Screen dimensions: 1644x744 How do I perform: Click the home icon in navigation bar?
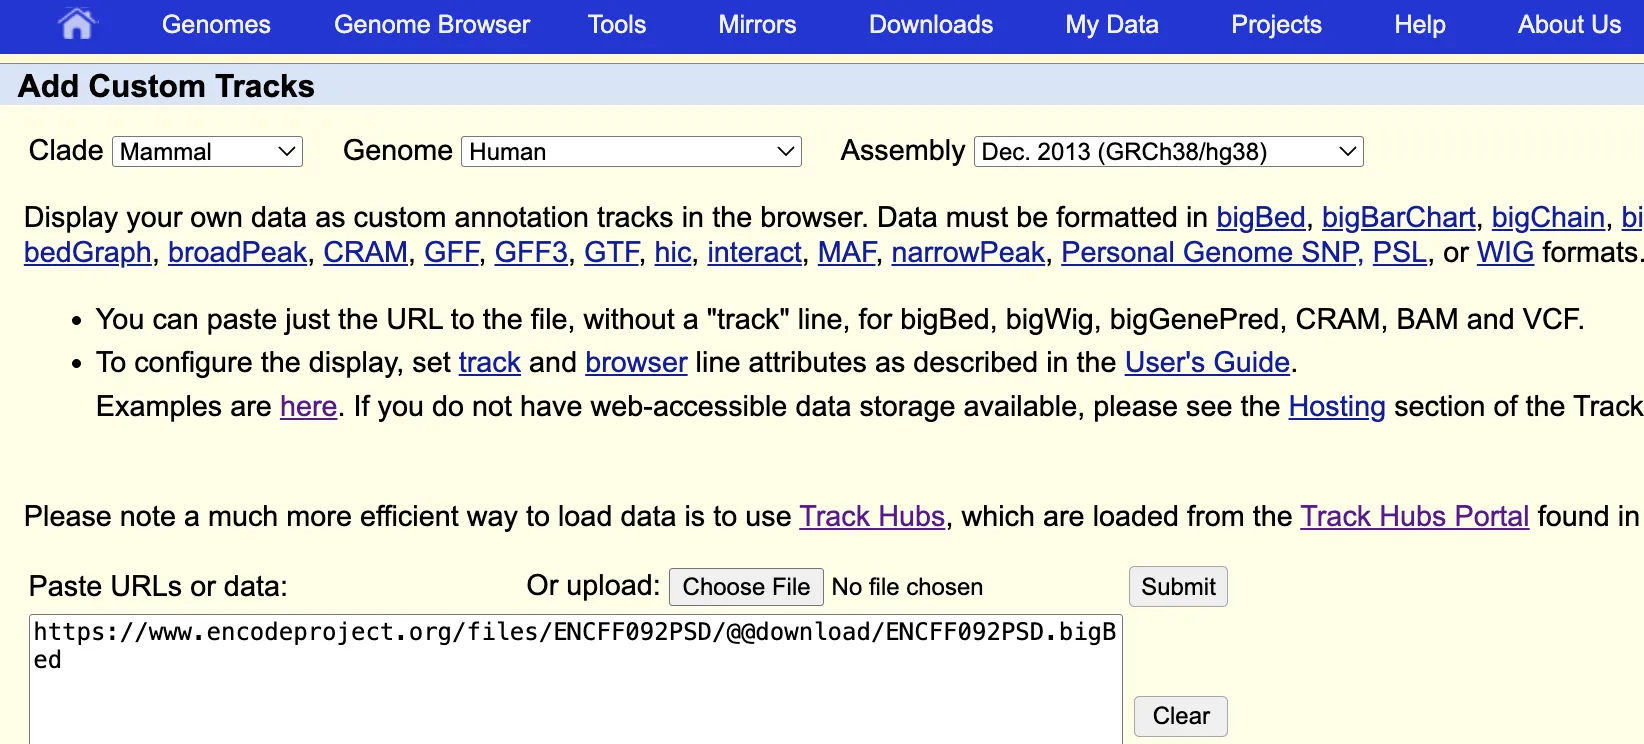76,24
